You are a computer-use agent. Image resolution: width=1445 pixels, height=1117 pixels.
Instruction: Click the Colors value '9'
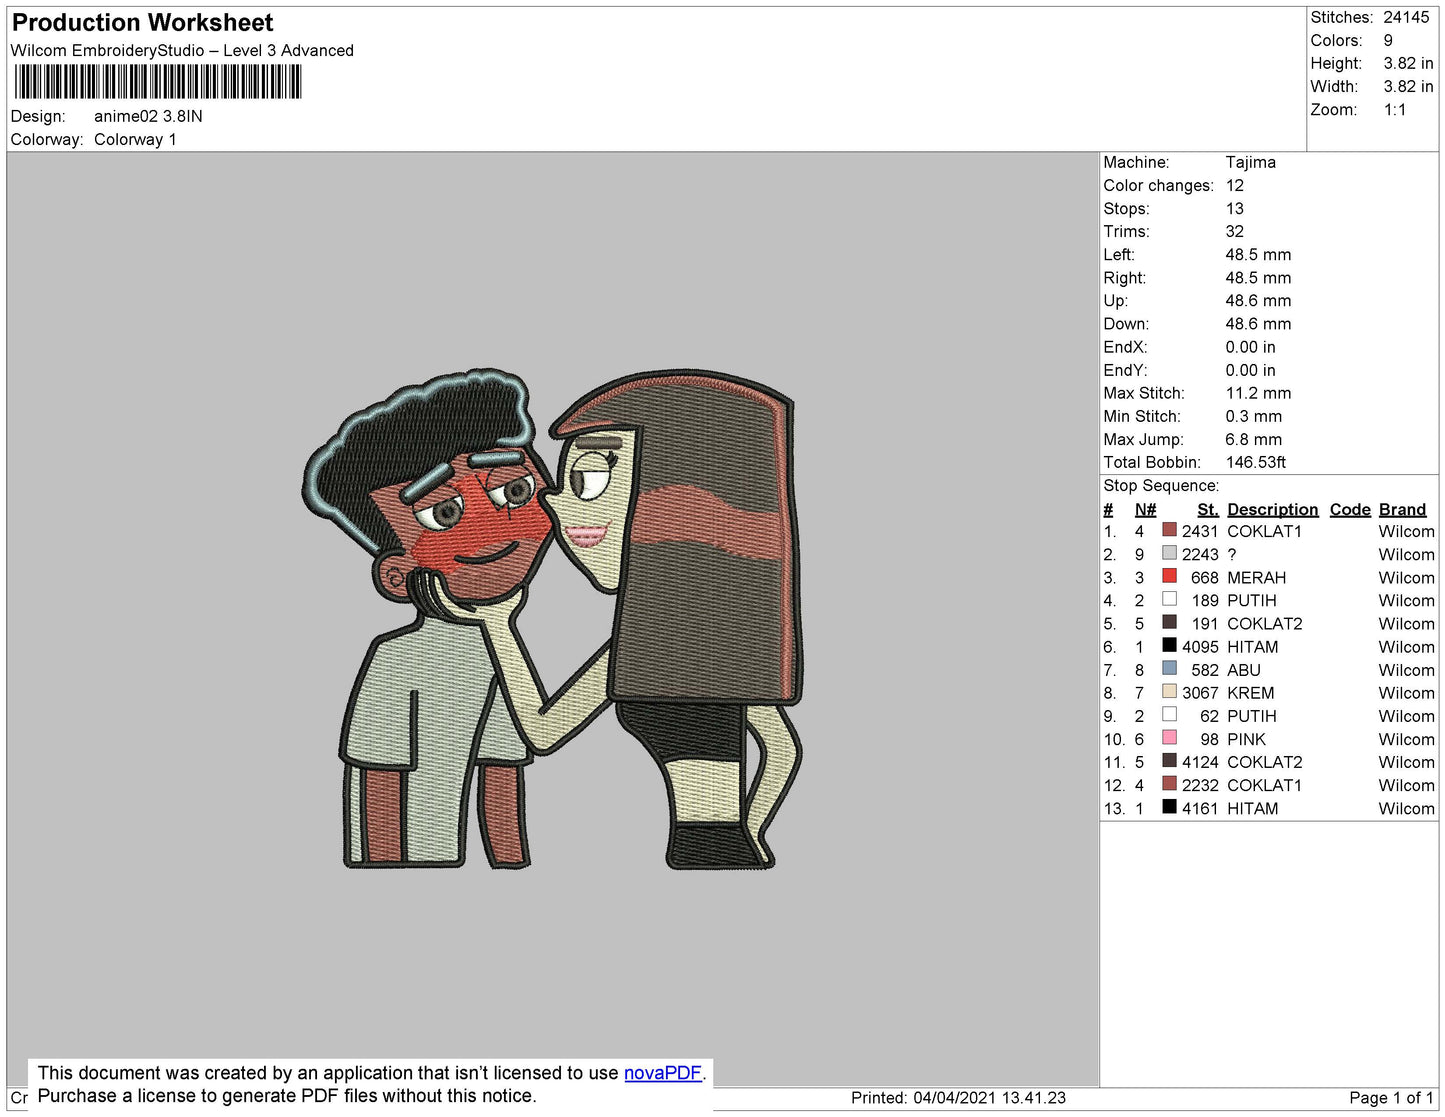pyautogui.click(x=1388, y=40)
